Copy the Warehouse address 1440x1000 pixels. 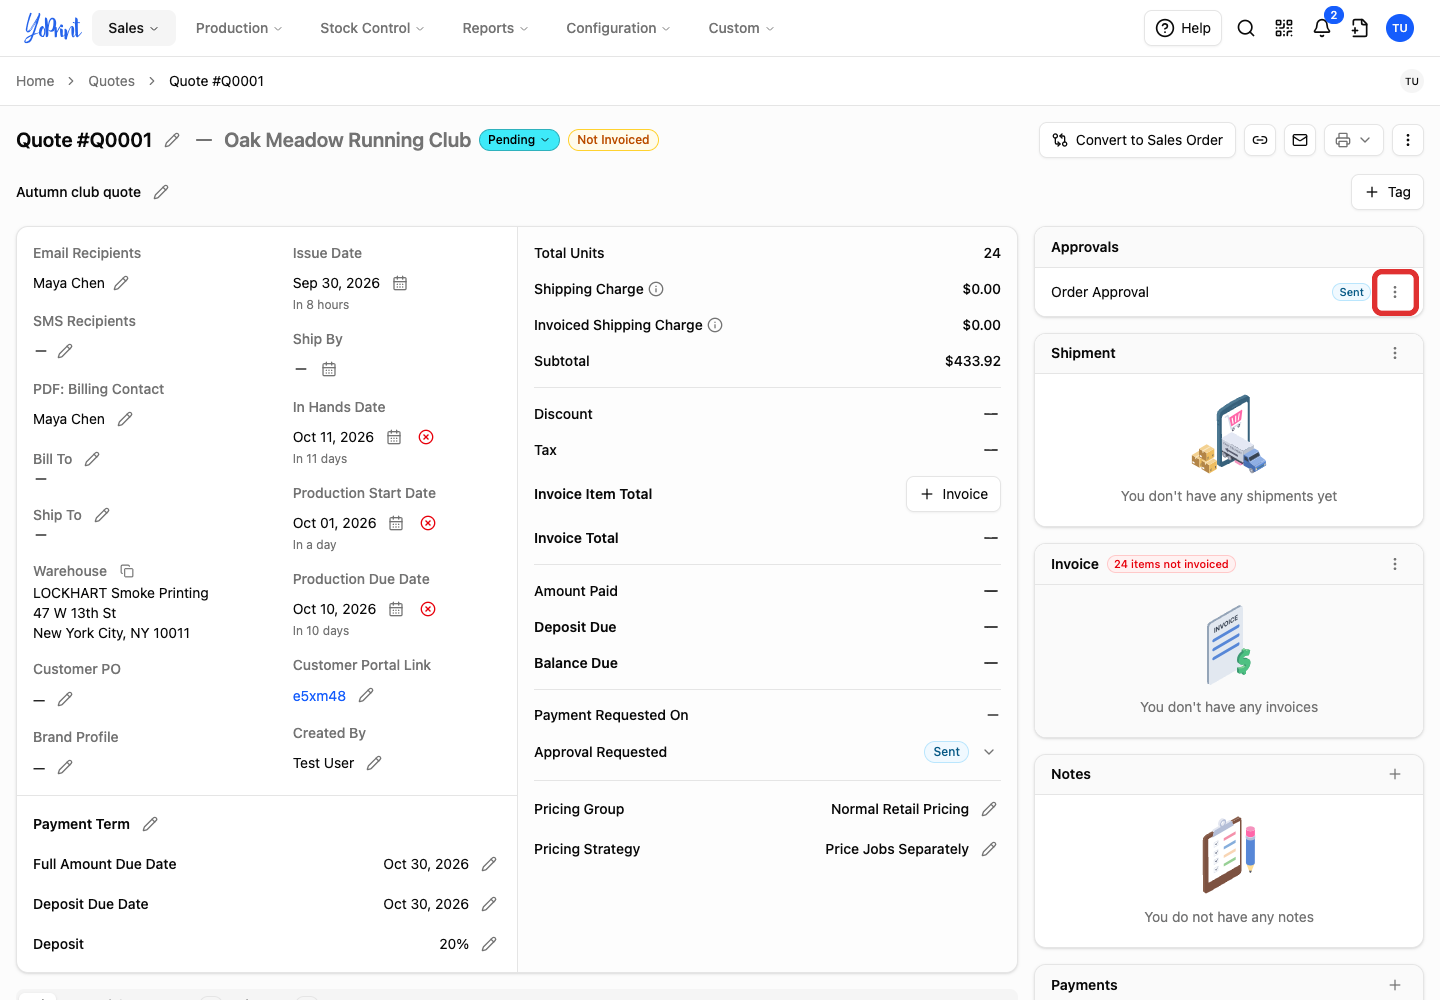click(127, 571)
